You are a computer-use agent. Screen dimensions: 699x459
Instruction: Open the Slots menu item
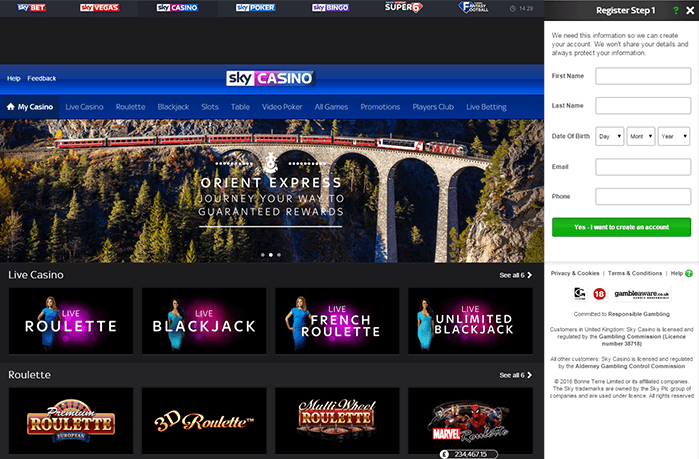click(210, 107)
